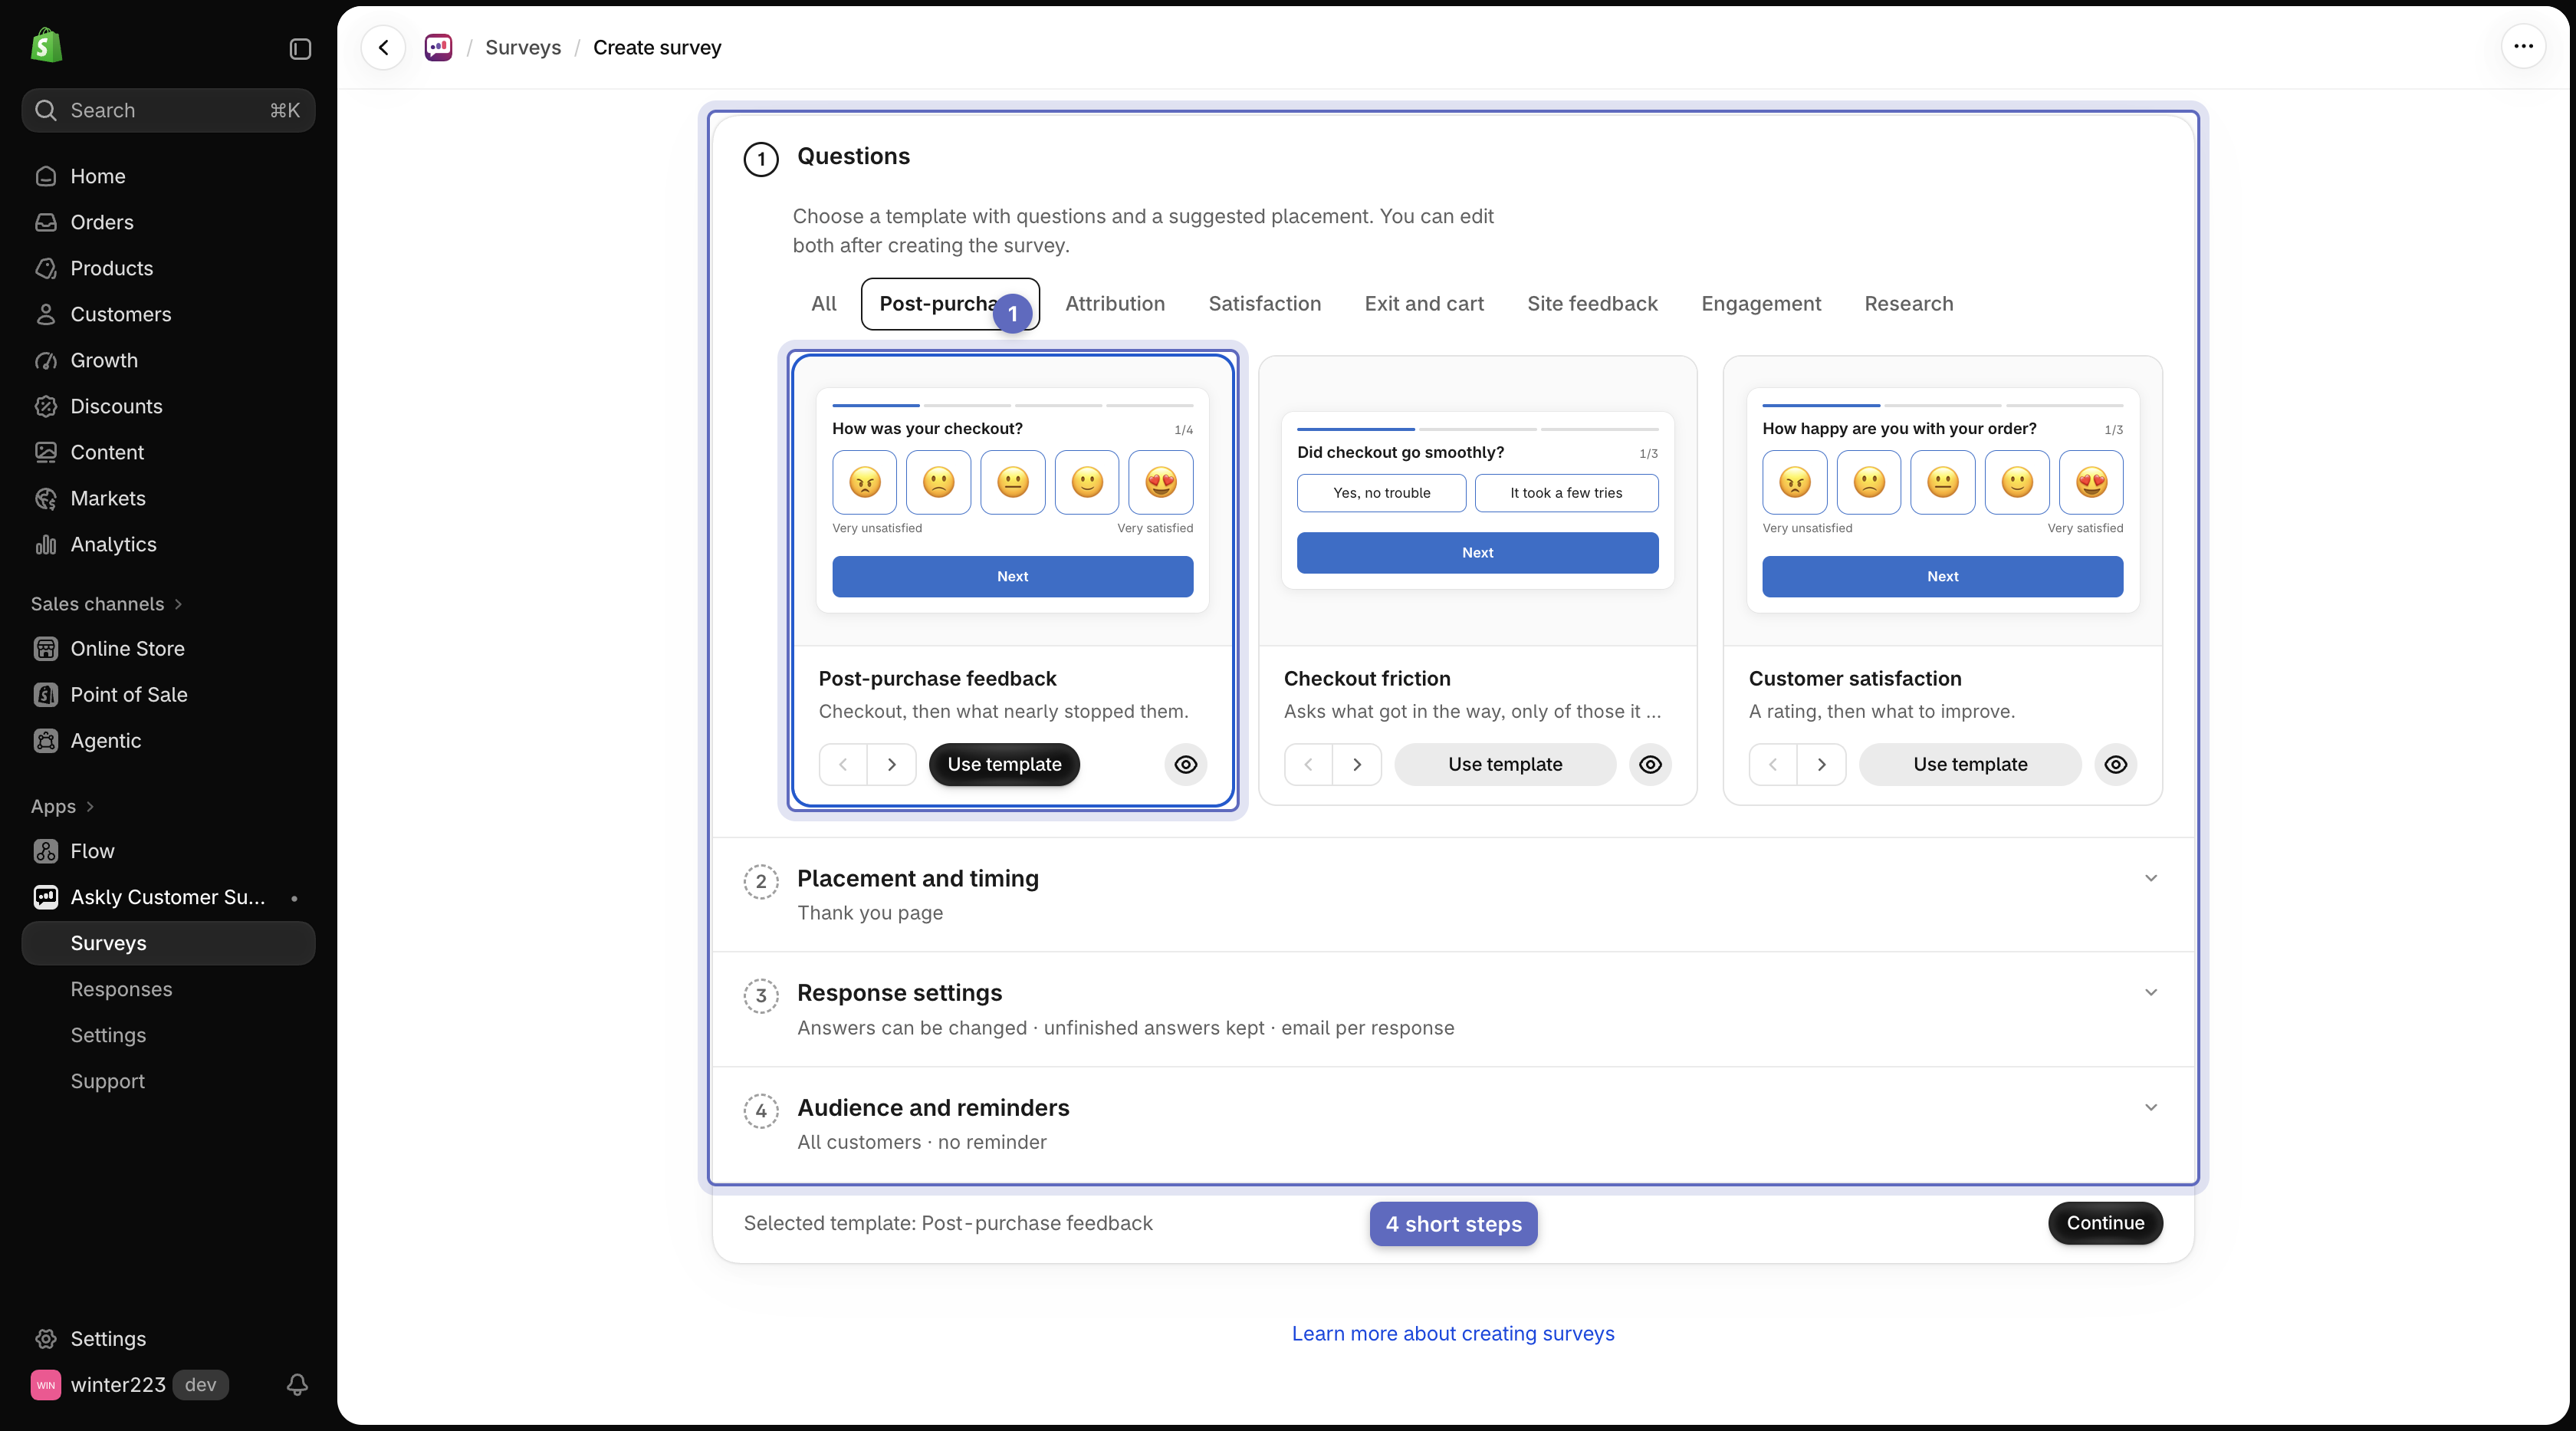Preview the Customer satisfaction template
2576x1431 pixels.
(x=2115, y=764)
